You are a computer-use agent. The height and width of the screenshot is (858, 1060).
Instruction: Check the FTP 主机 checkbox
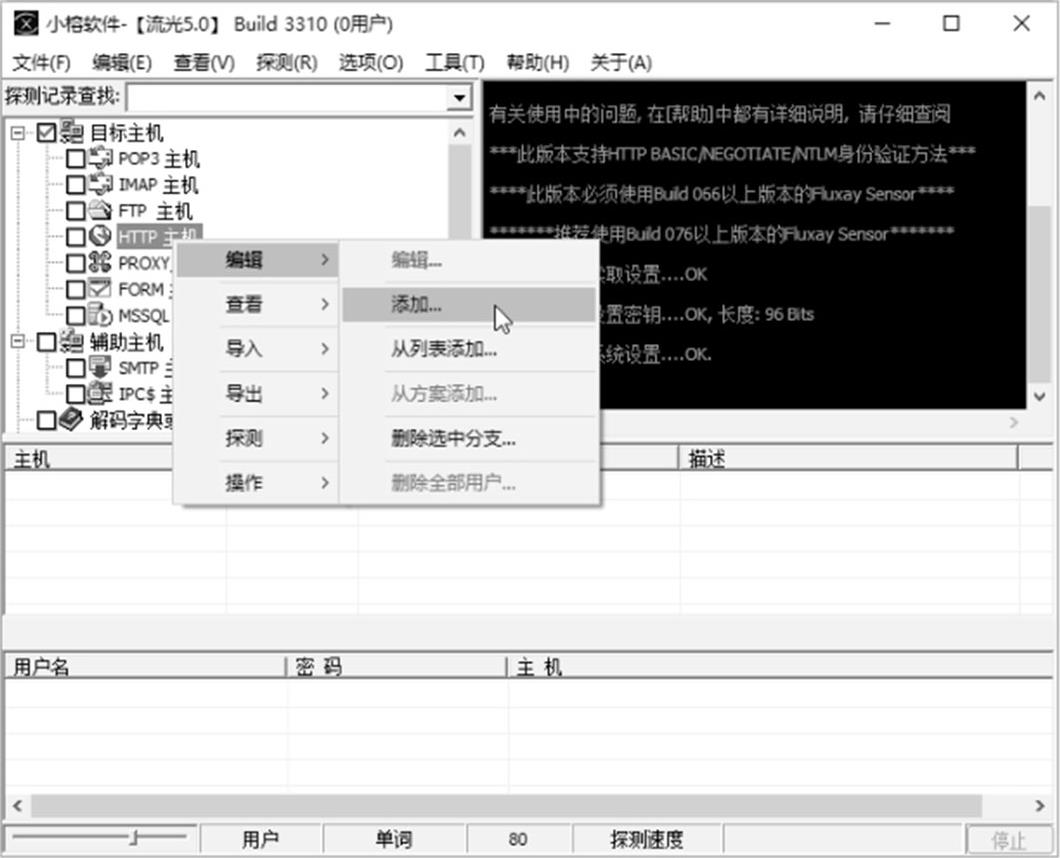(x=76, y=211)
